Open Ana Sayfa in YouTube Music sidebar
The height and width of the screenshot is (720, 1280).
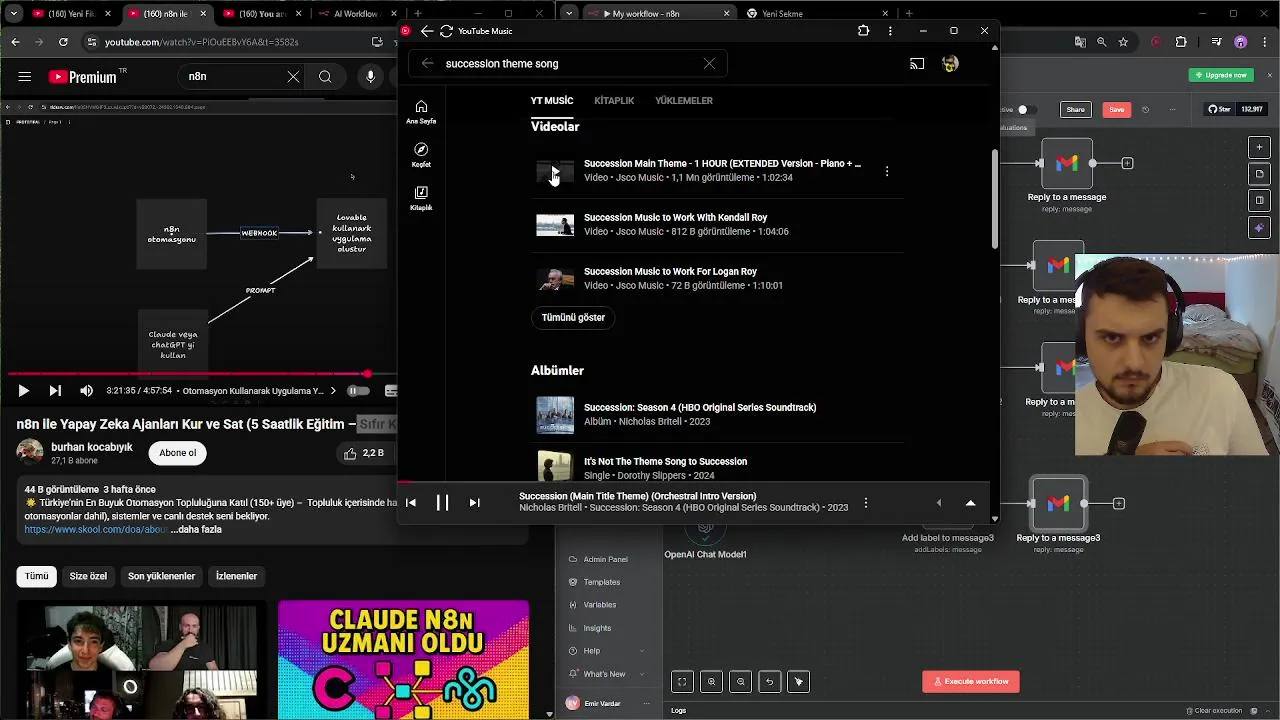tap(421, 112)
